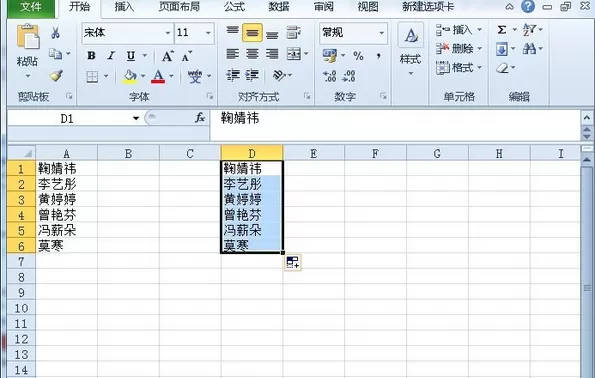Image resolution: width=595 pixels, height=378 pixels.
Task: Expand underline style options arrow
Action: (x=145, y=56)
